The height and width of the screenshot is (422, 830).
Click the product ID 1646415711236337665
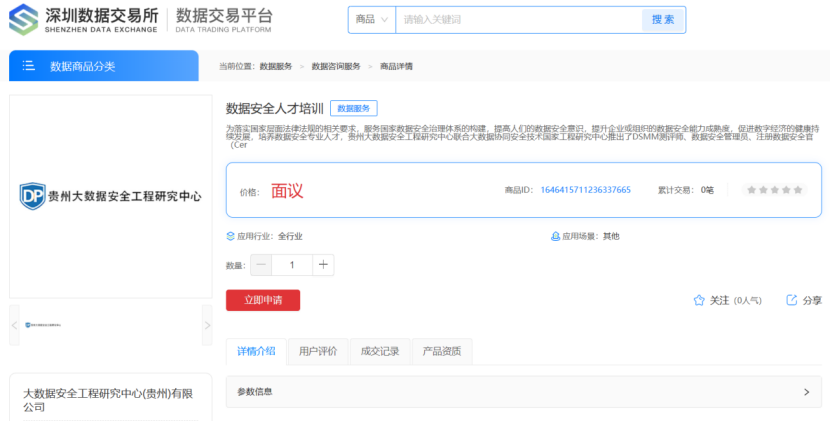click(x=585, y=190)
